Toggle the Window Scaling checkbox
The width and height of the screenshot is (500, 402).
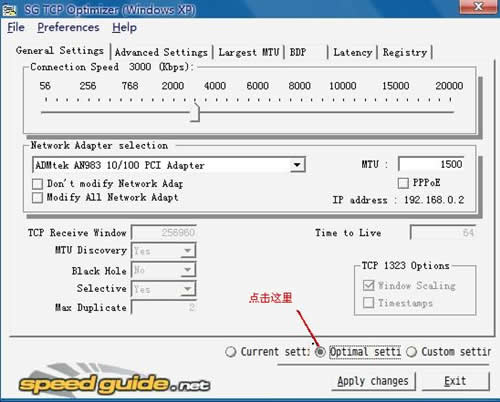(369, 285)
